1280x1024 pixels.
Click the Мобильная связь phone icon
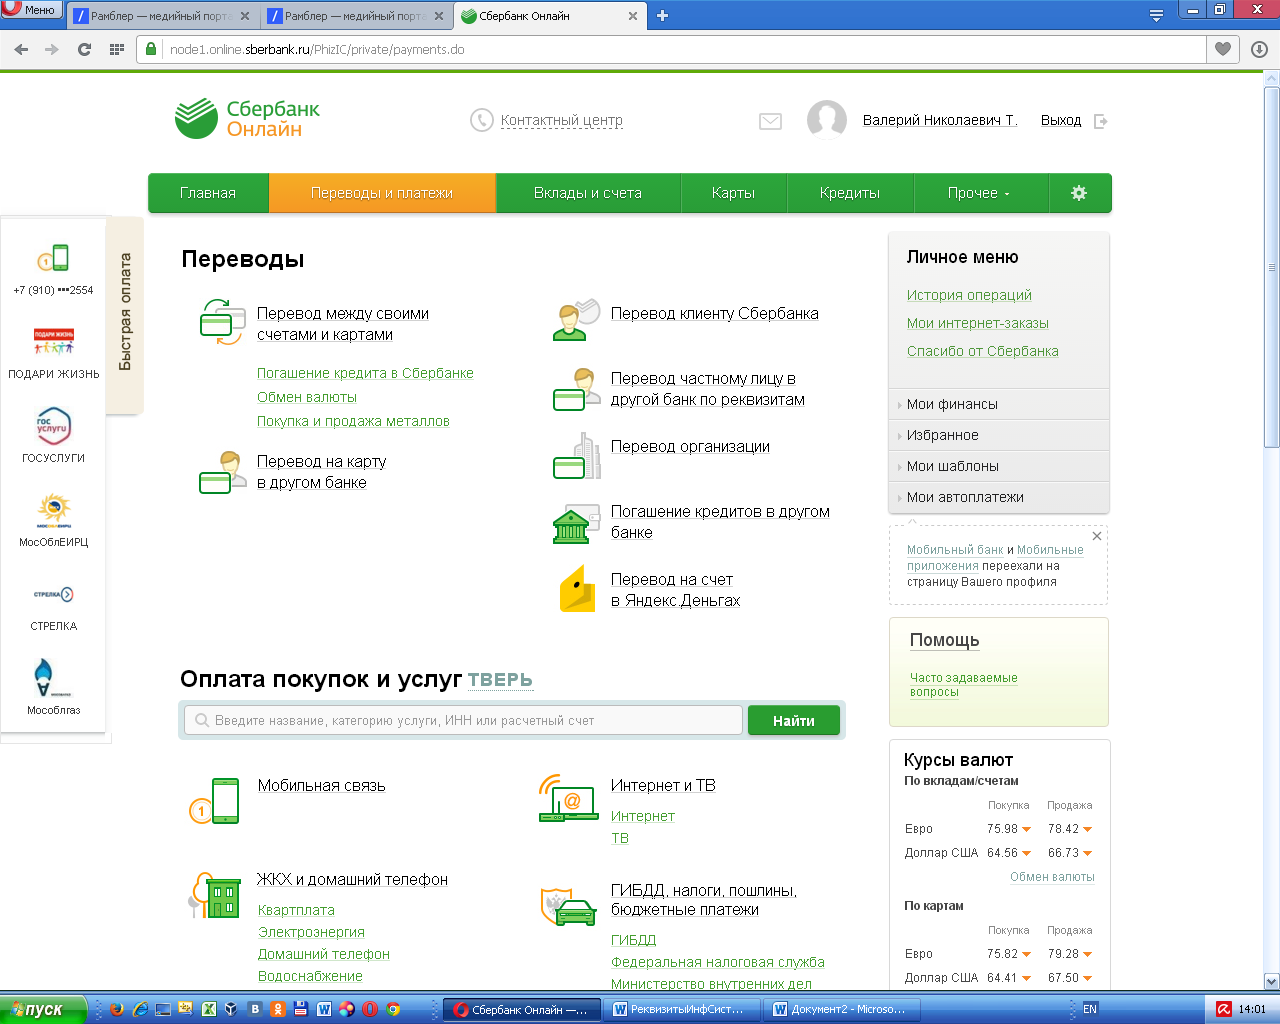click(x=214, y=801)
